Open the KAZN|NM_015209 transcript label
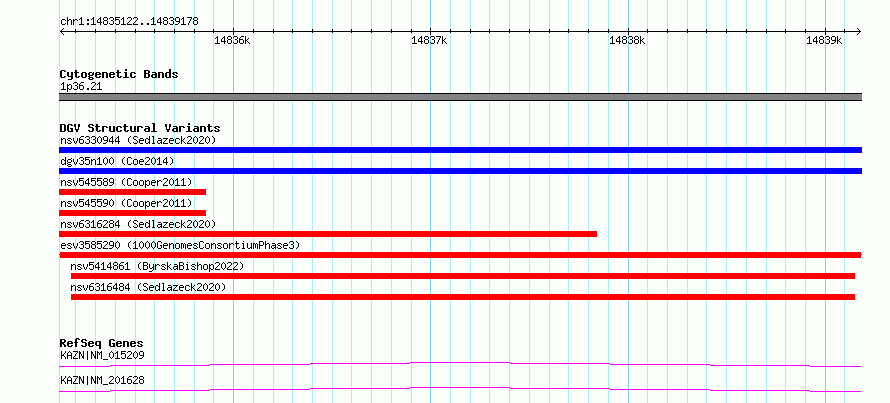Screen dimensions: 890x403 102,355
